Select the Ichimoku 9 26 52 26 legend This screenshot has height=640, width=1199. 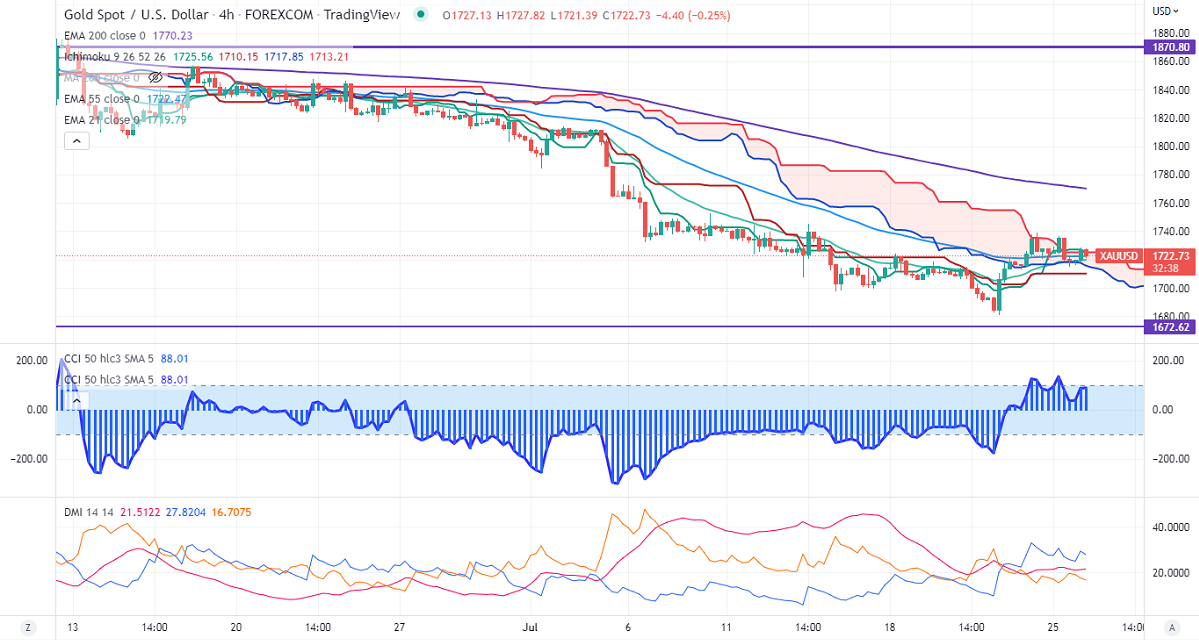tap(115, 57)
